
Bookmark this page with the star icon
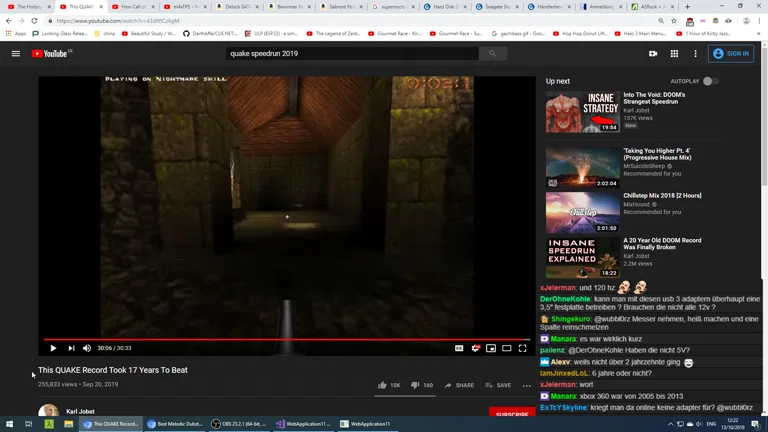pyautogui.click(x=674, y=21)
